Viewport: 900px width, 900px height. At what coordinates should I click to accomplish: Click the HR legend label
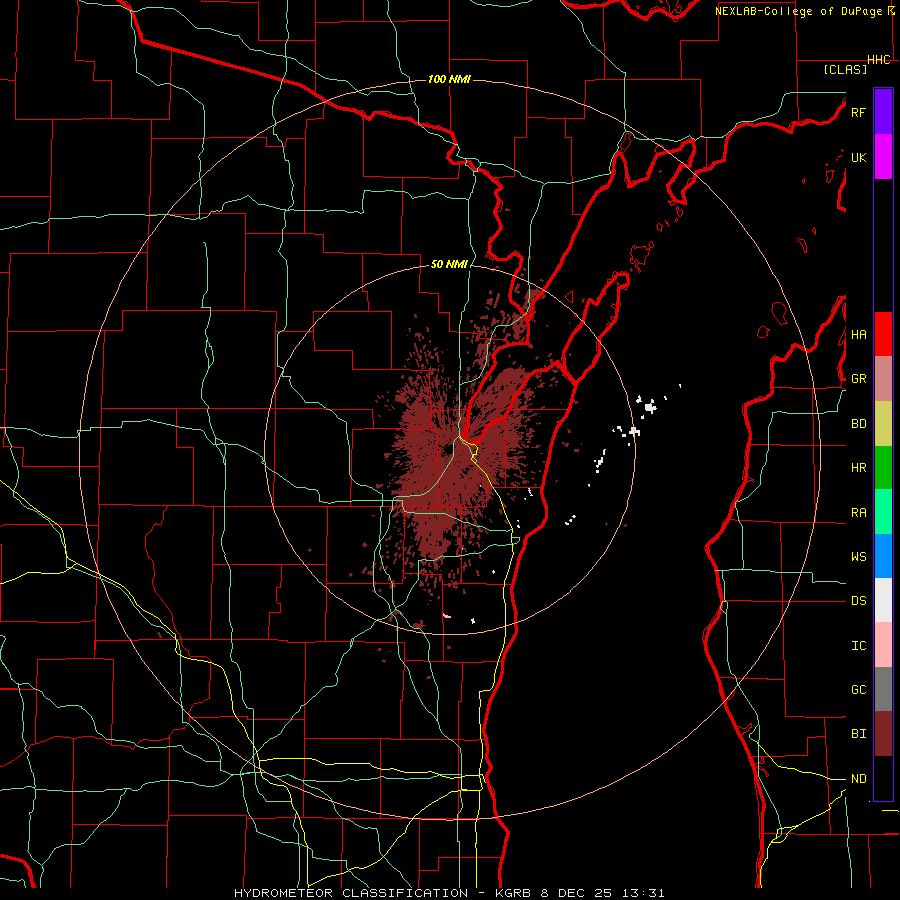858,468
